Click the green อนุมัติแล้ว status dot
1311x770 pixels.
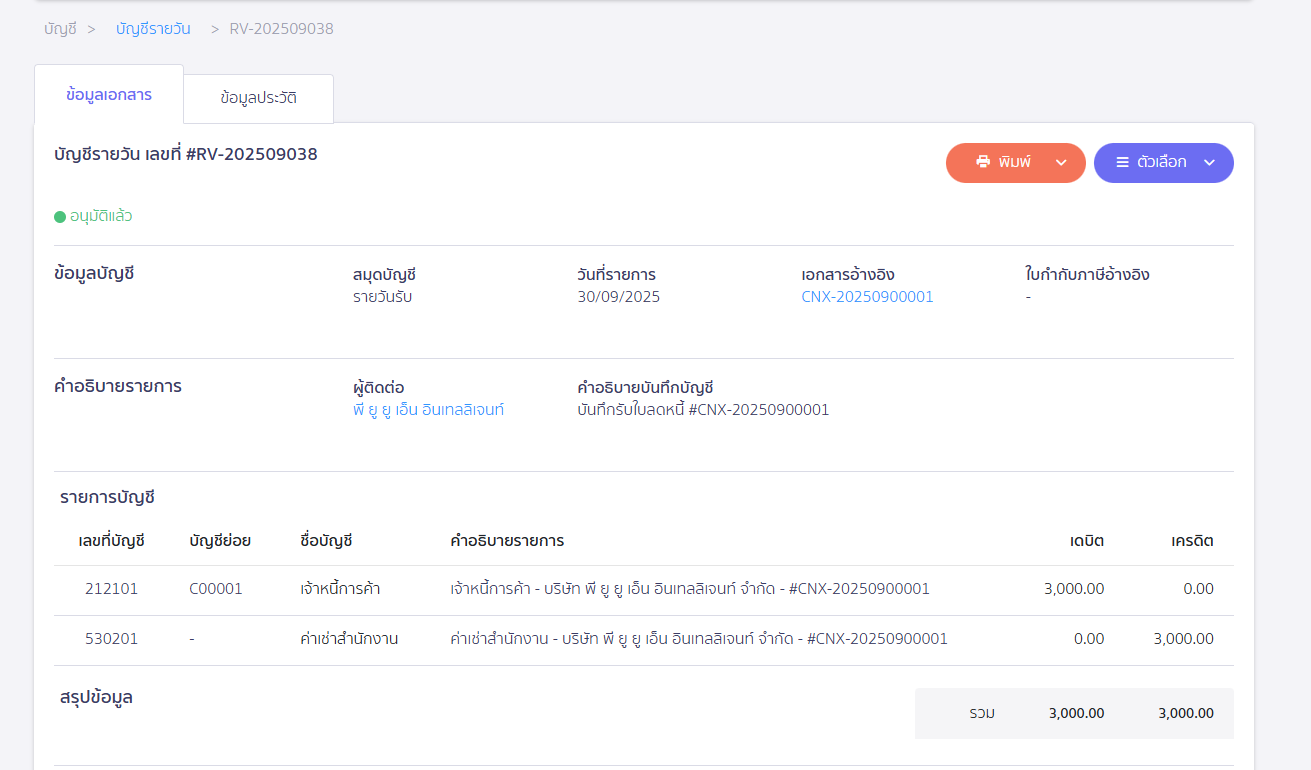tap(60, 216)
